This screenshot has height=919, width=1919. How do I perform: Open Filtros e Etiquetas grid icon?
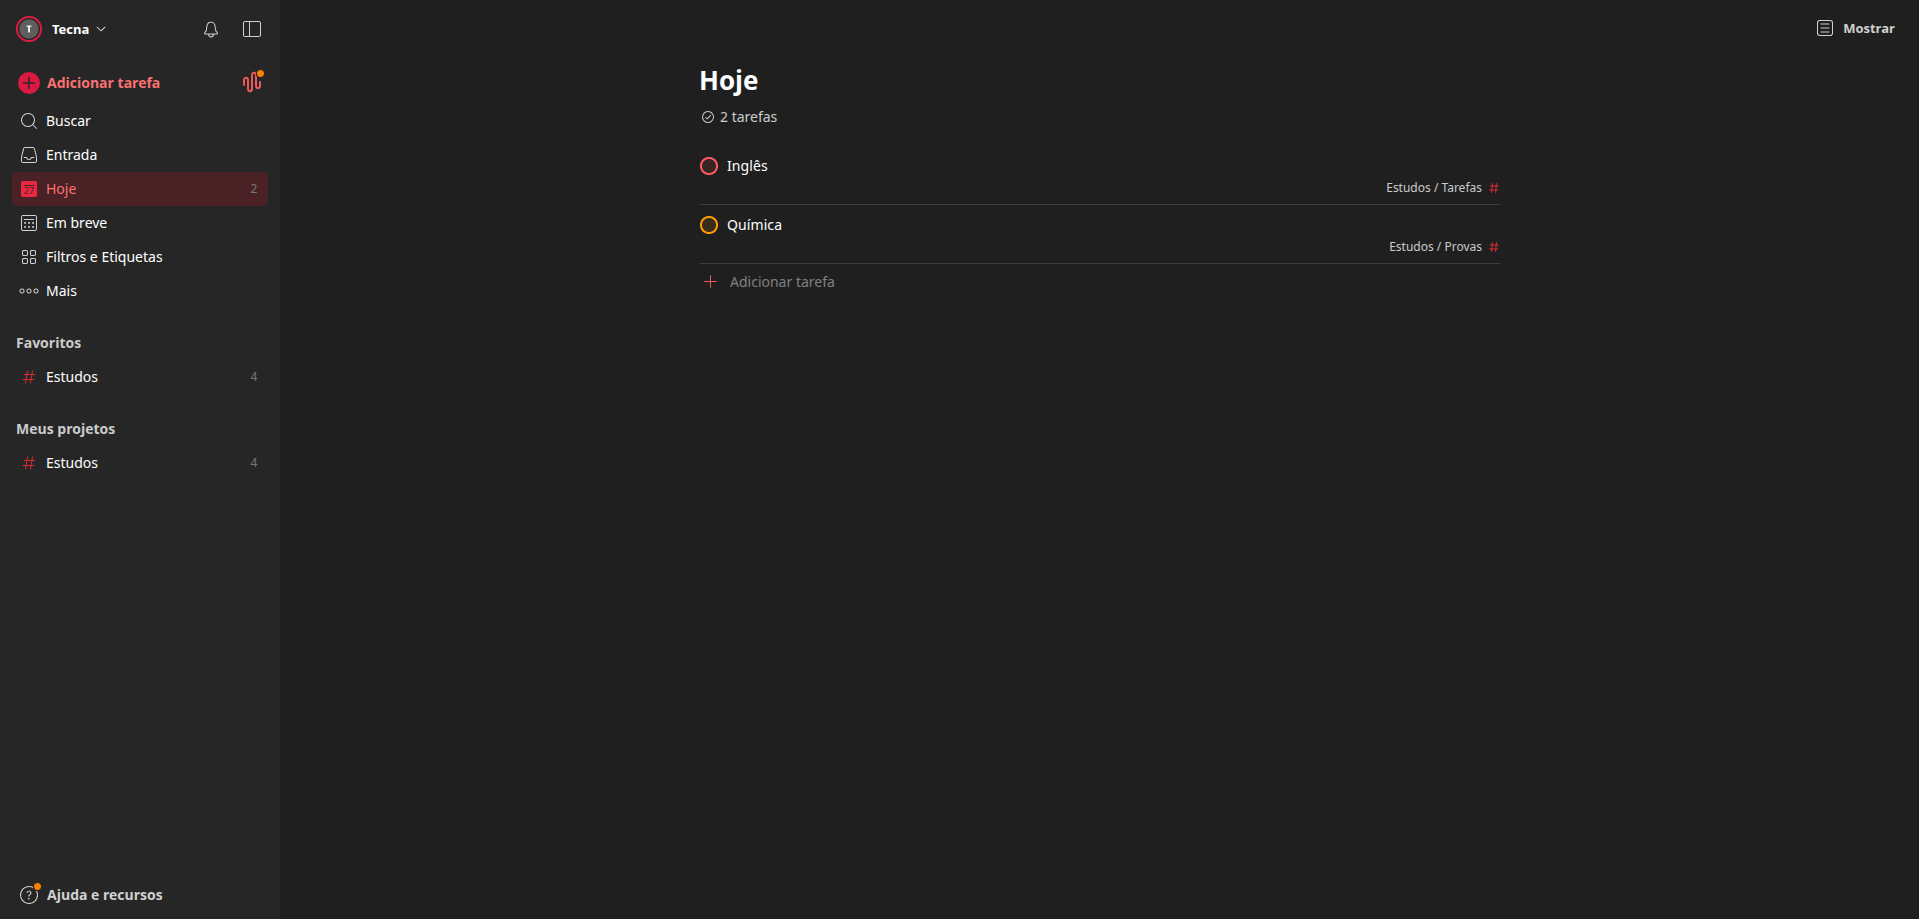(x=28, y=256)
